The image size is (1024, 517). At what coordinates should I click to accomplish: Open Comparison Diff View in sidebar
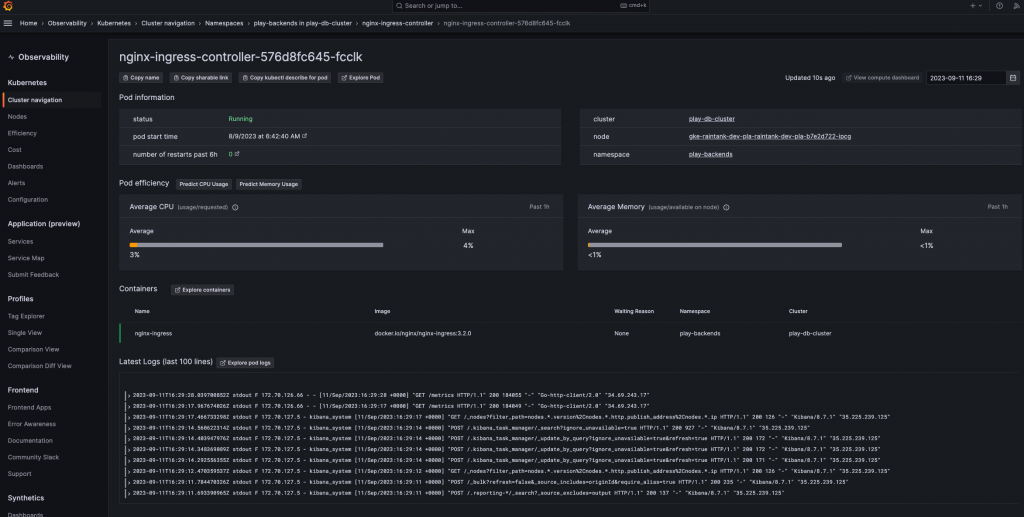[x=40, y=366]
